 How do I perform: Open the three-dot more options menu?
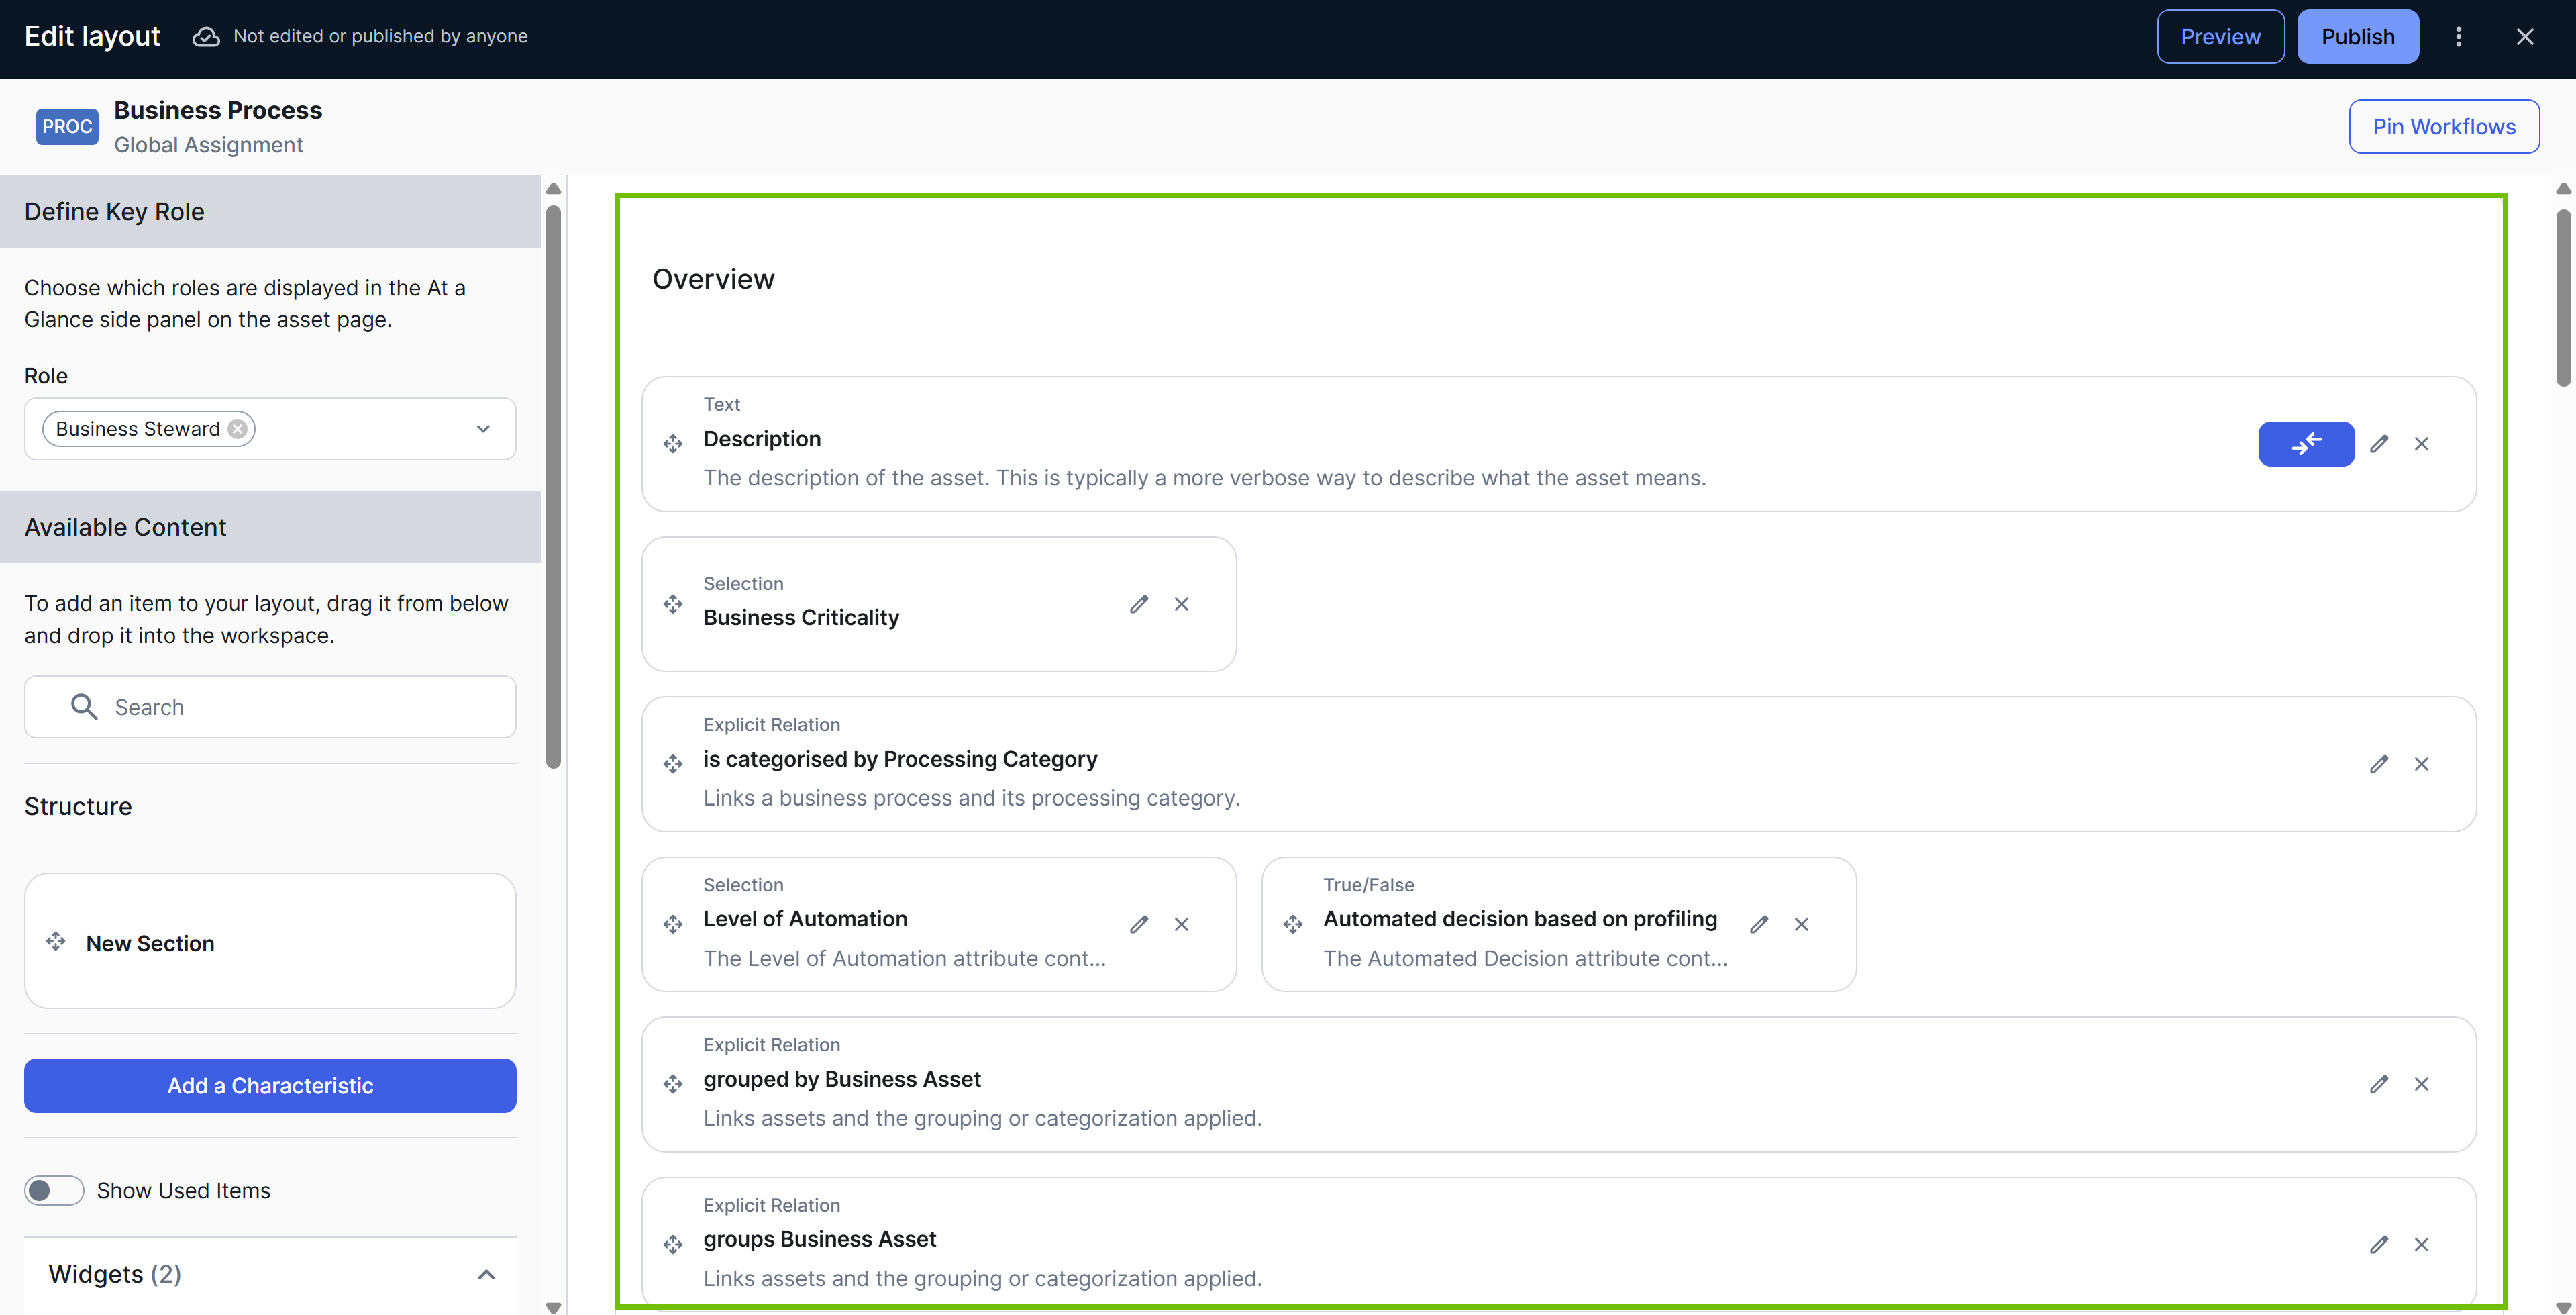pyautogui.click(x=2458, y=37)
